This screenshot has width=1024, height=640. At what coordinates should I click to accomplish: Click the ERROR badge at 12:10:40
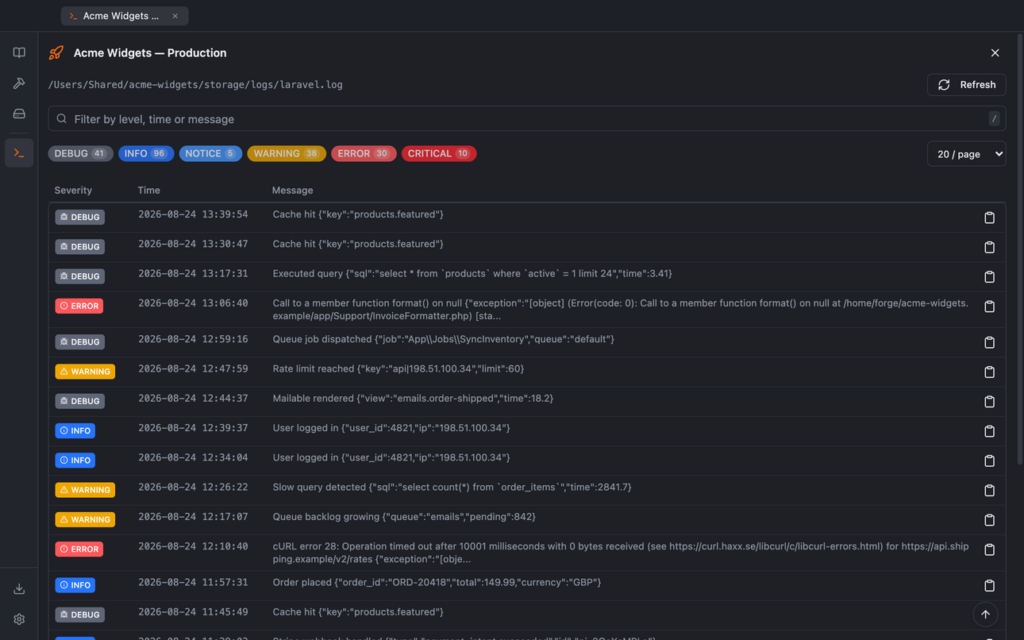pyautogui.click(x=79, y=549)
